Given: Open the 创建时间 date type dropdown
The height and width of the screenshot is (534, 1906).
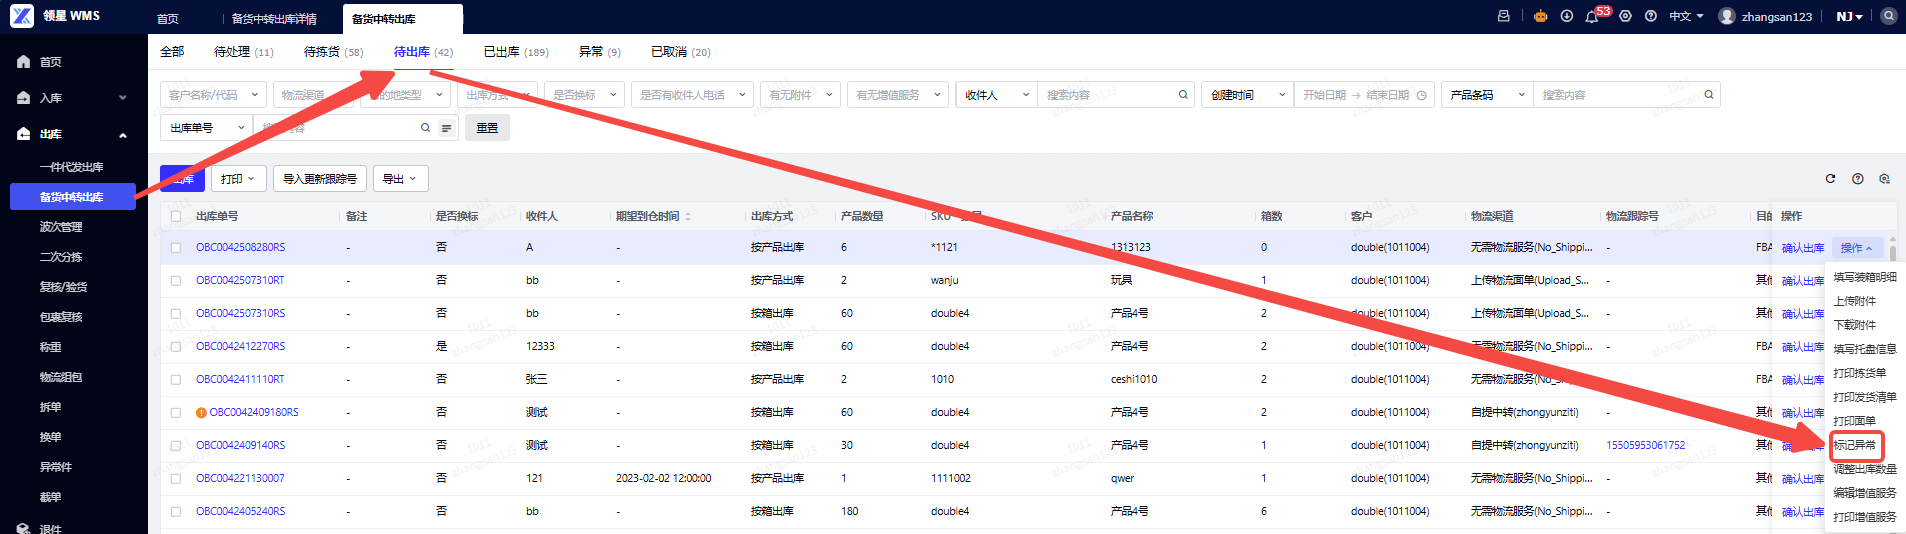Looking at the screenshot, I should pyautogui.click(x=1246, y=95).
